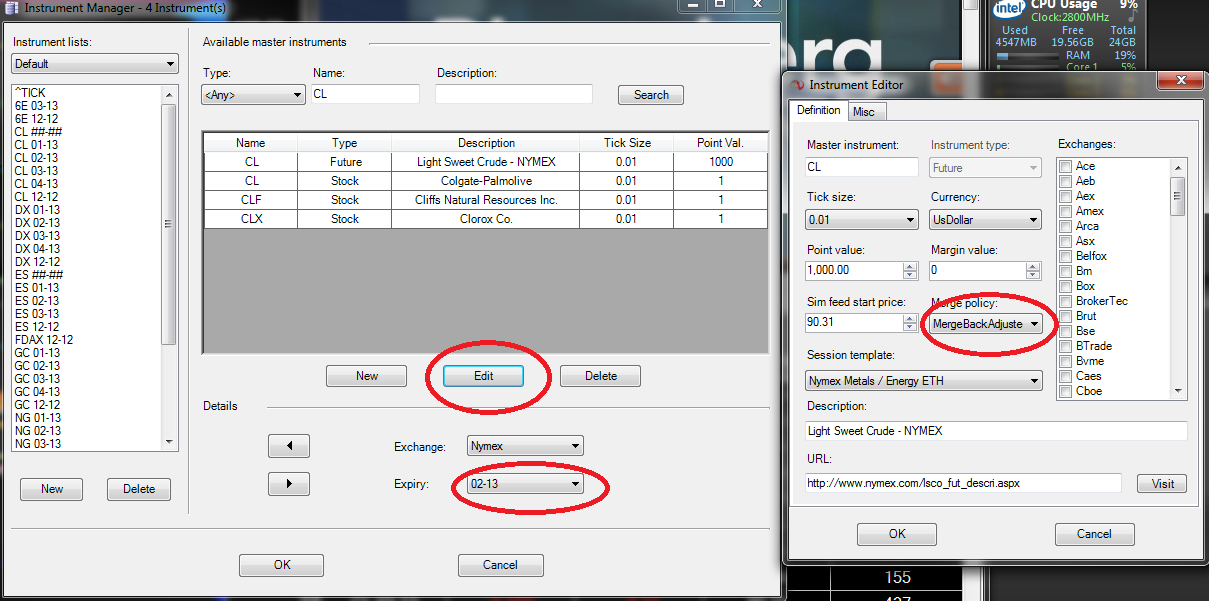Select the Colgate-Palmolive row
This screenshot has height=601, width=1209.
click(x=486, y=181)
